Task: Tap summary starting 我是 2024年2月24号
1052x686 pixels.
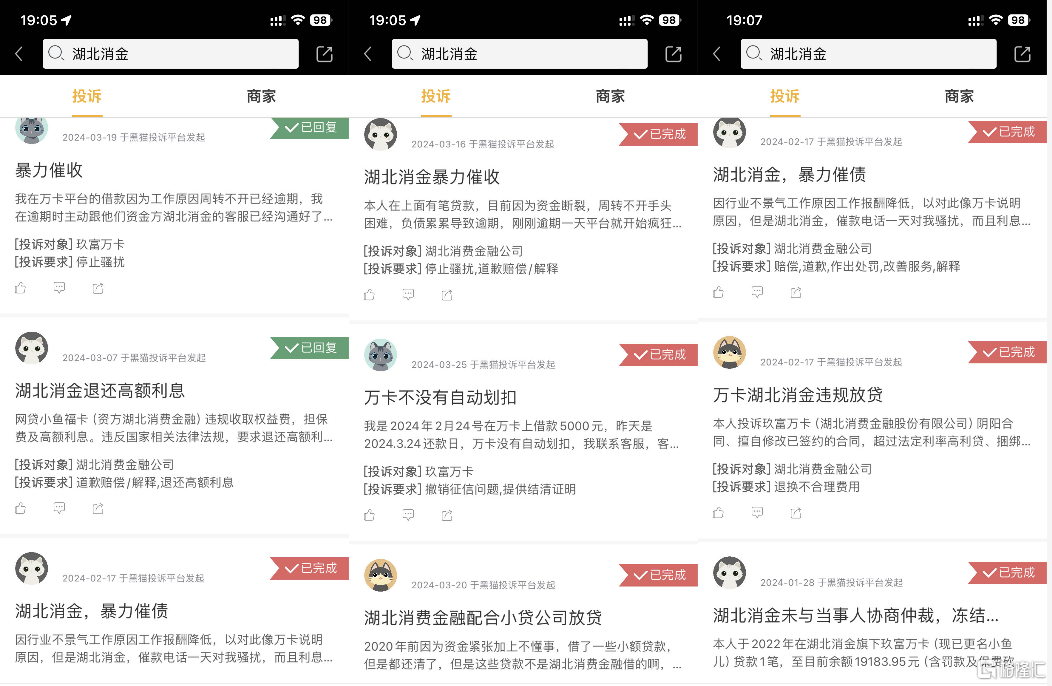Action: click(521, 435)
